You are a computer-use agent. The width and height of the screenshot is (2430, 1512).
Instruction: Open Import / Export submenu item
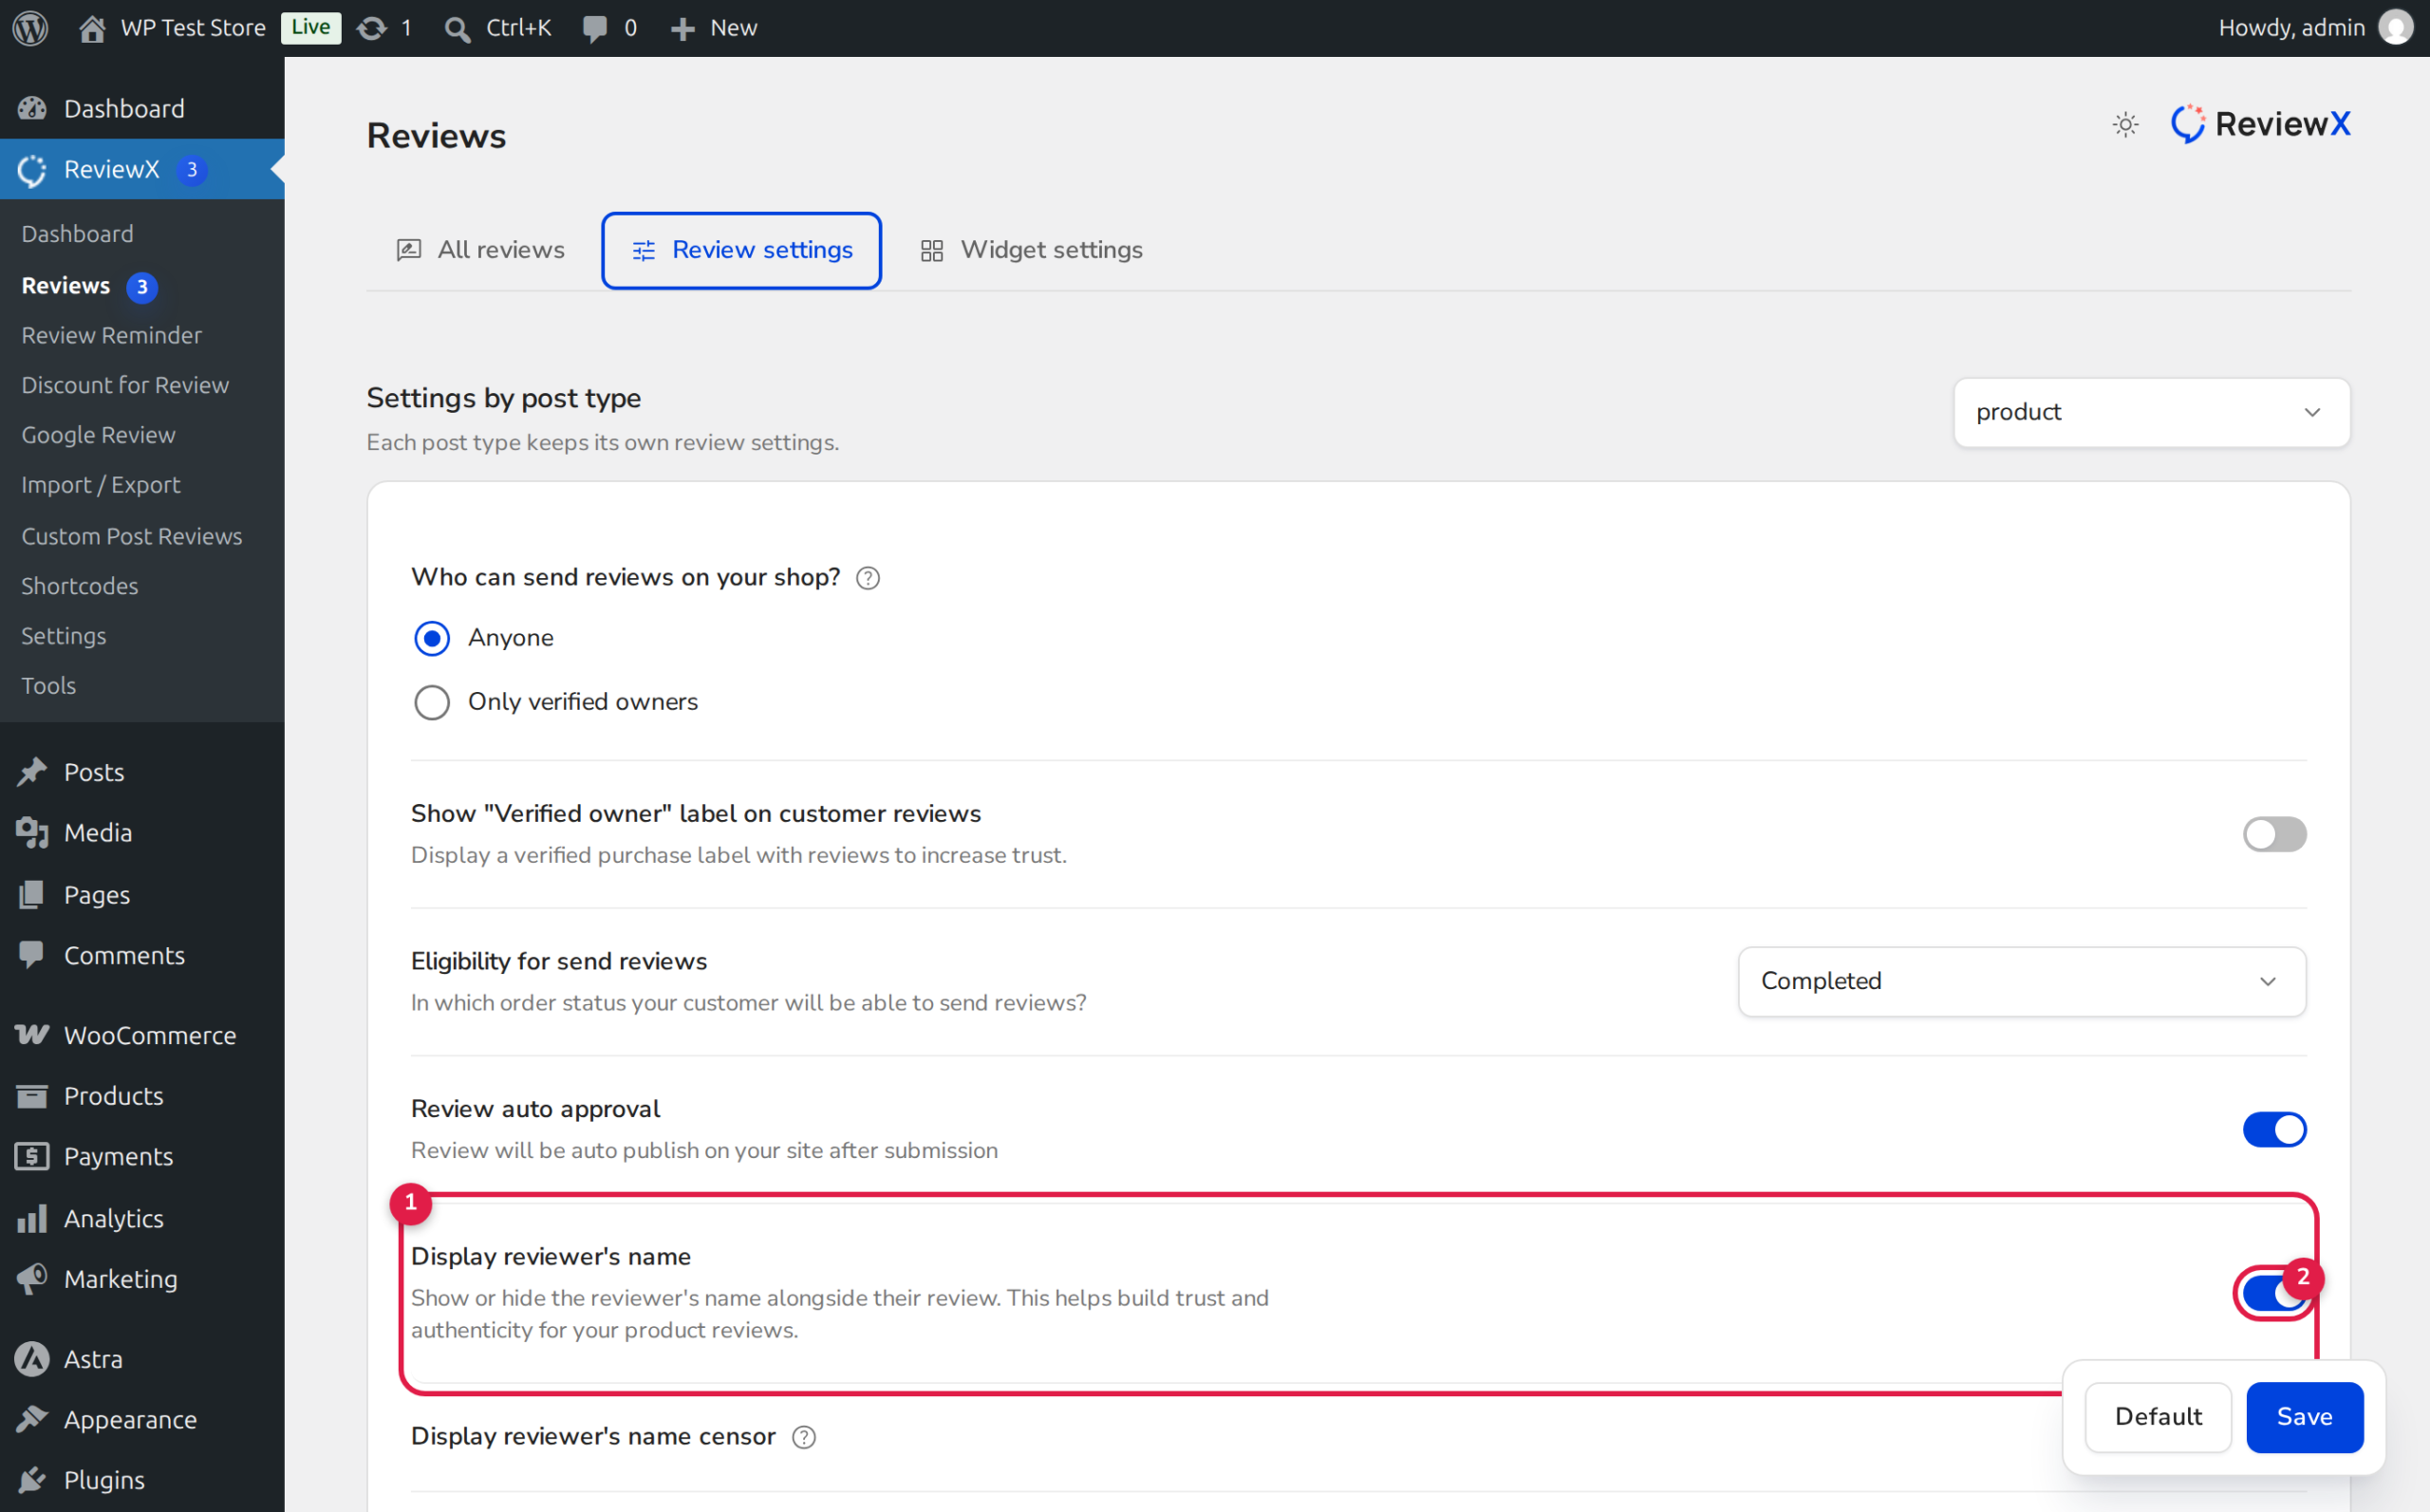click(101, 485)
